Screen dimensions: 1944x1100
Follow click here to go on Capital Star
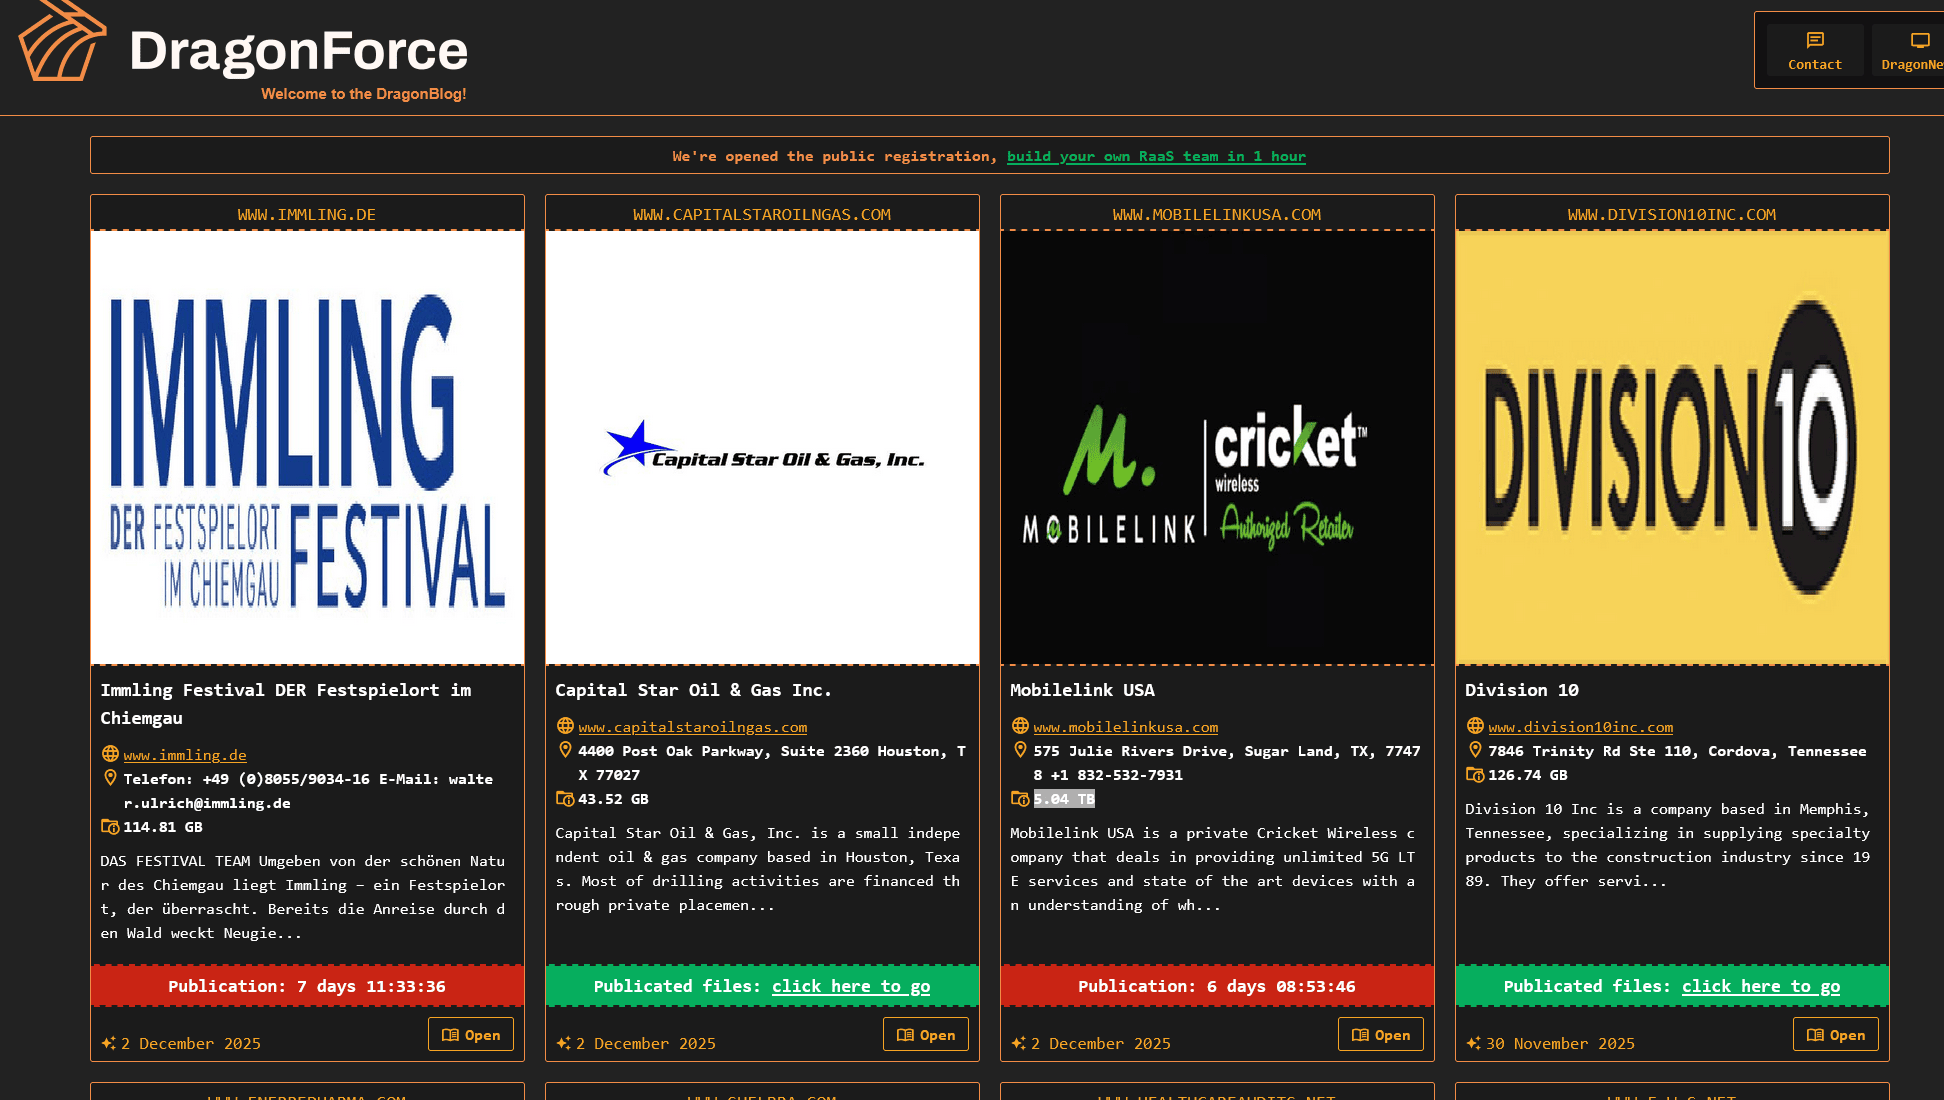[x=850, y=986]
